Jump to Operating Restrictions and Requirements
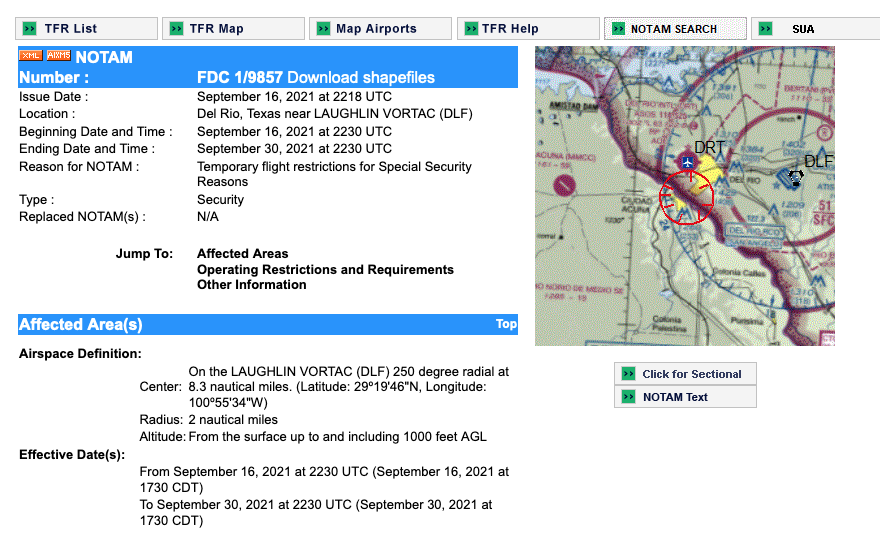The height and width of the screenshot is (545, 880). point(325,270)
